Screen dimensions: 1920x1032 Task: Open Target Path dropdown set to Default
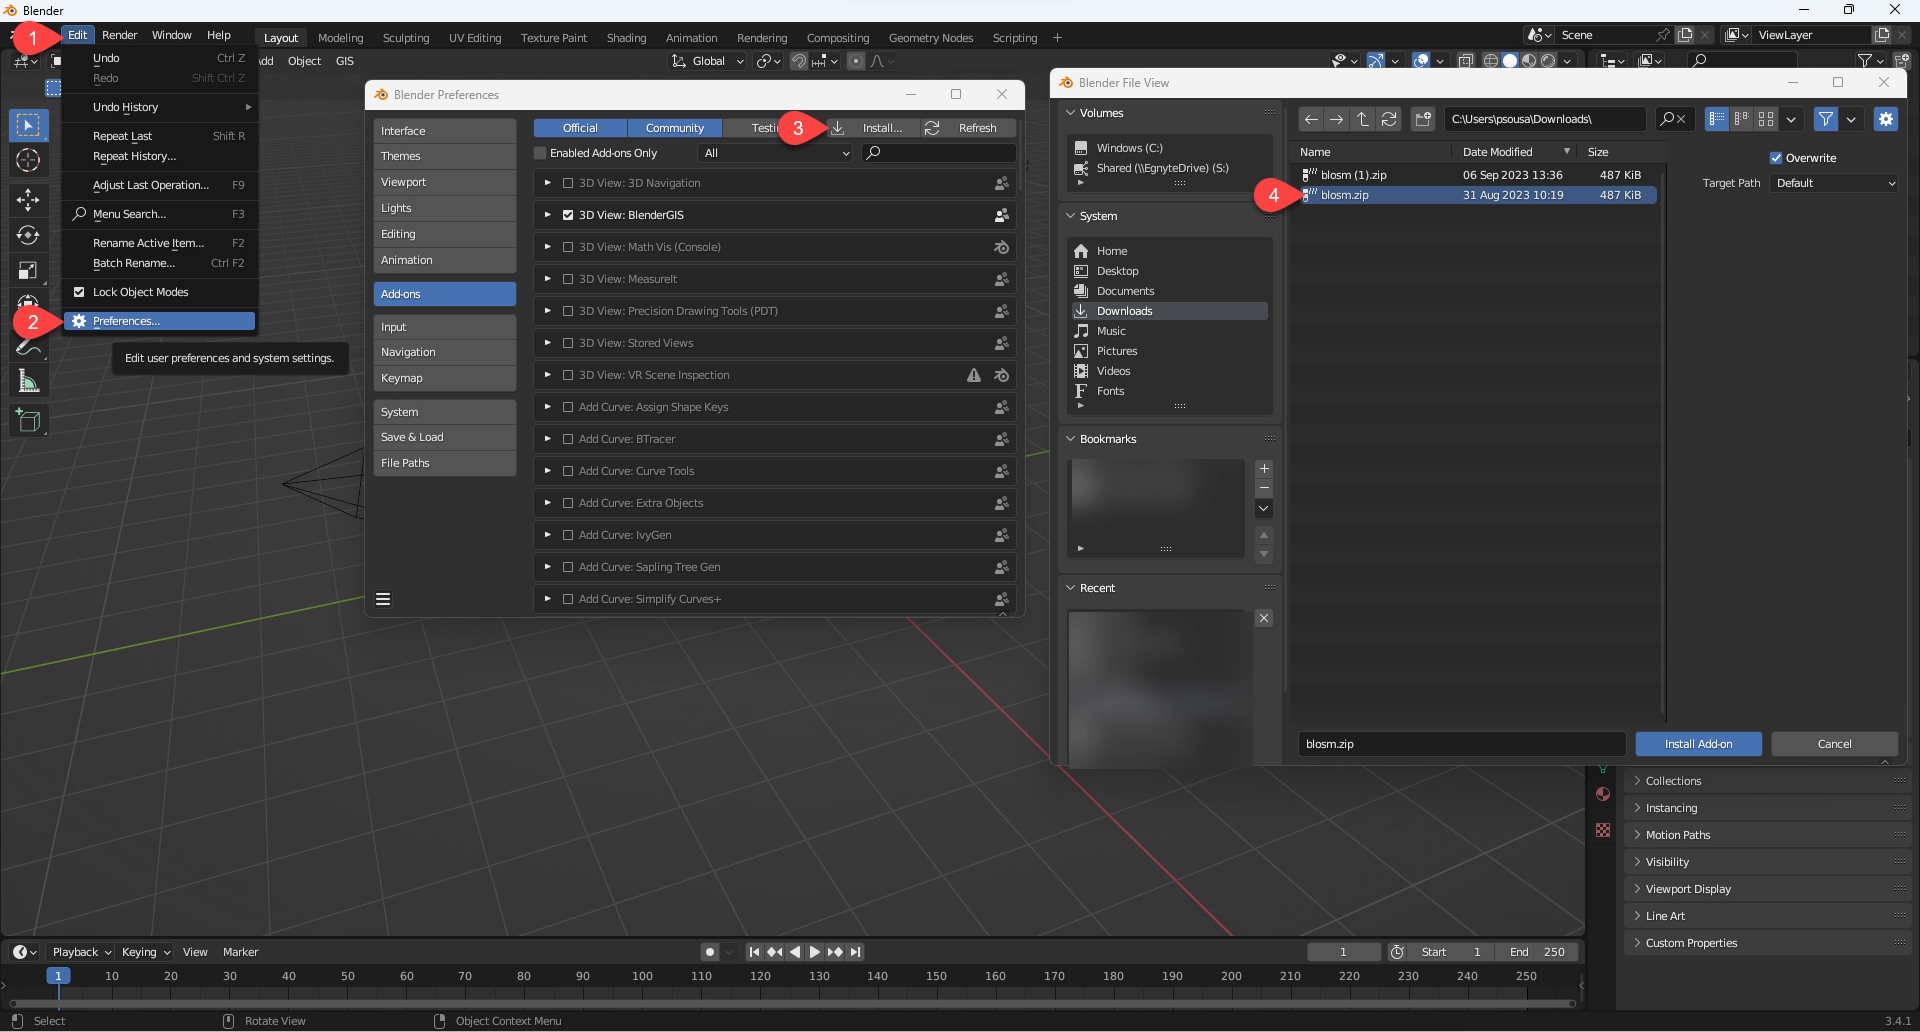click(x=1835, y=183)
